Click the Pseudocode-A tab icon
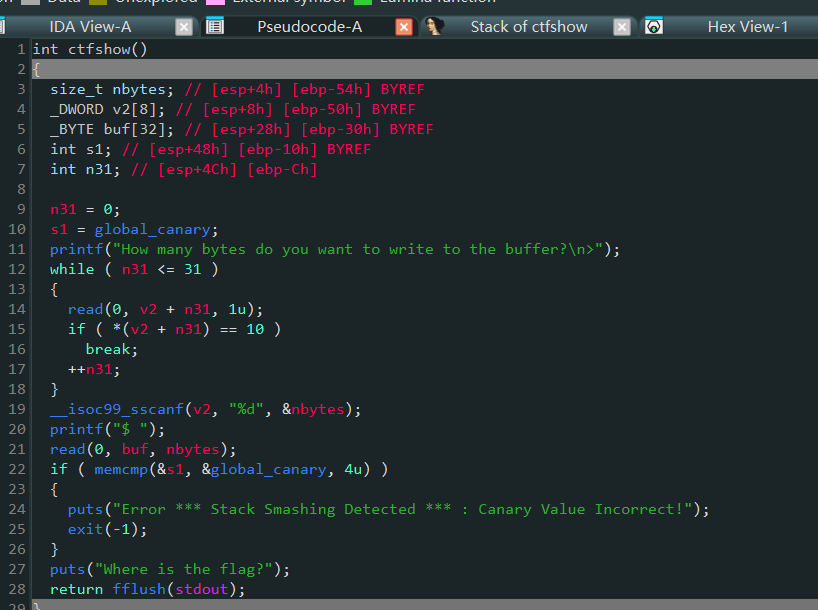 (x=215, y=27)
